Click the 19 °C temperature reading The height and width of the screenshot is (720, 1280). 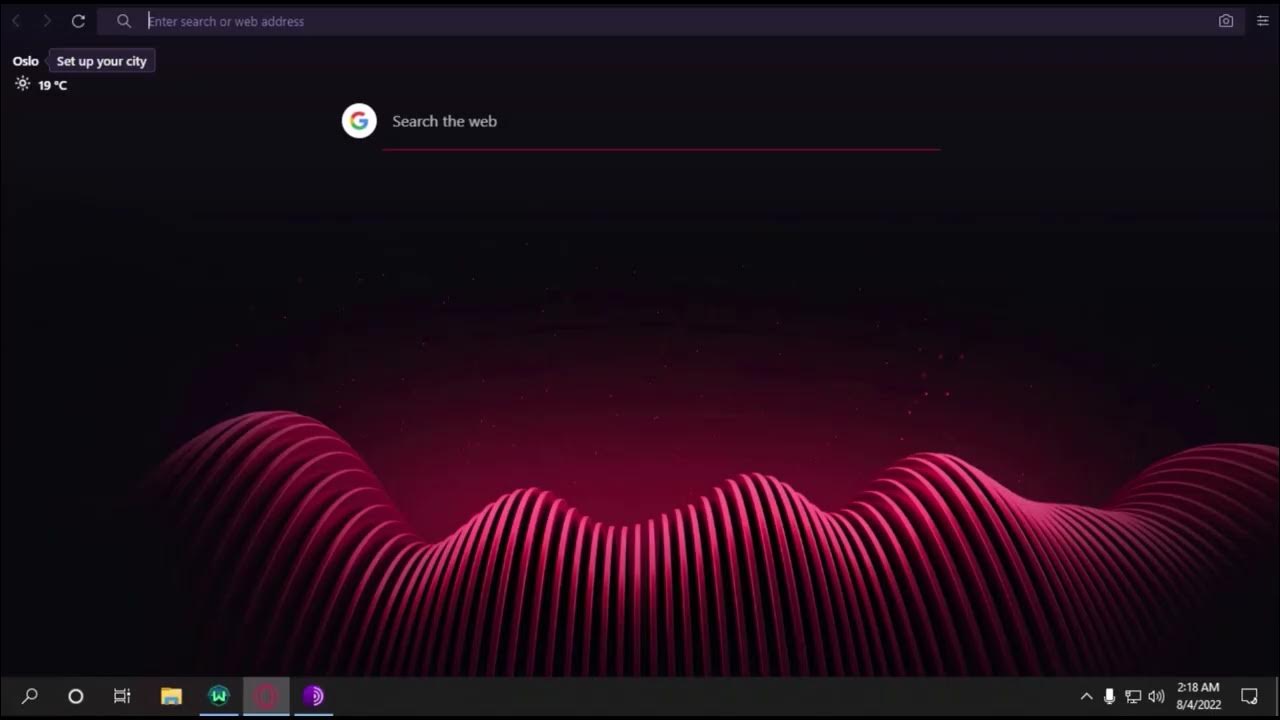53,86
